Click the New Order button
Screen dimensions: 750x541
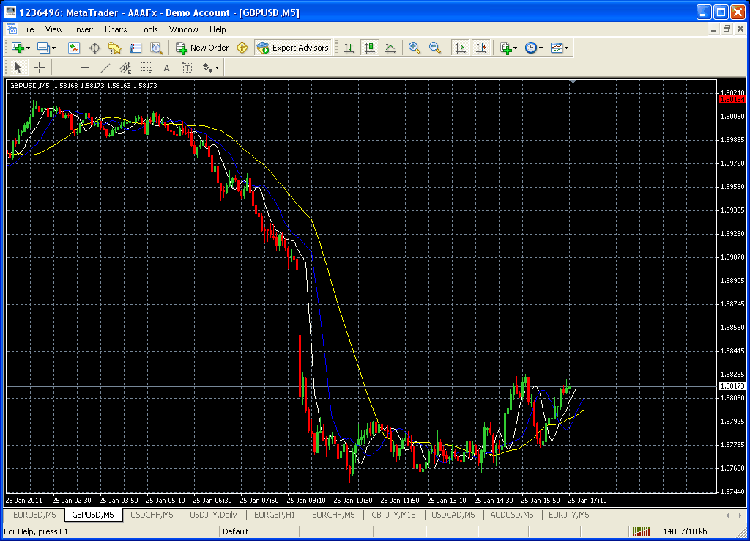pyautogui.click(x=203, y=48)
